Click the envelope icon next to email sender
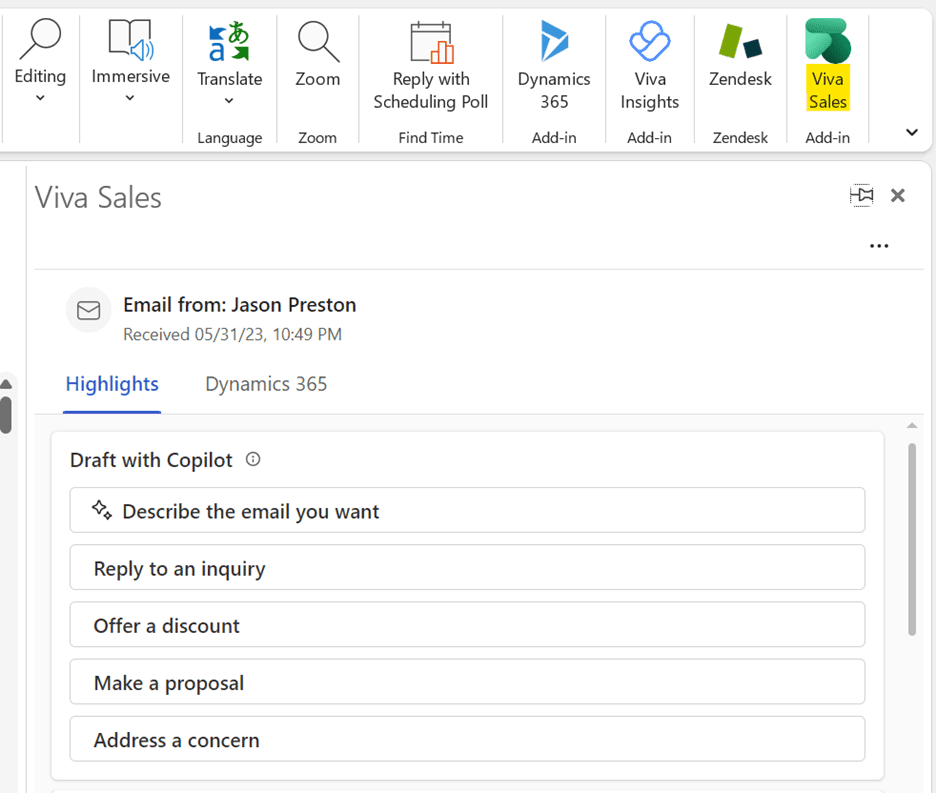Screen dimensions: 936x793 click(x=88, y=311)
